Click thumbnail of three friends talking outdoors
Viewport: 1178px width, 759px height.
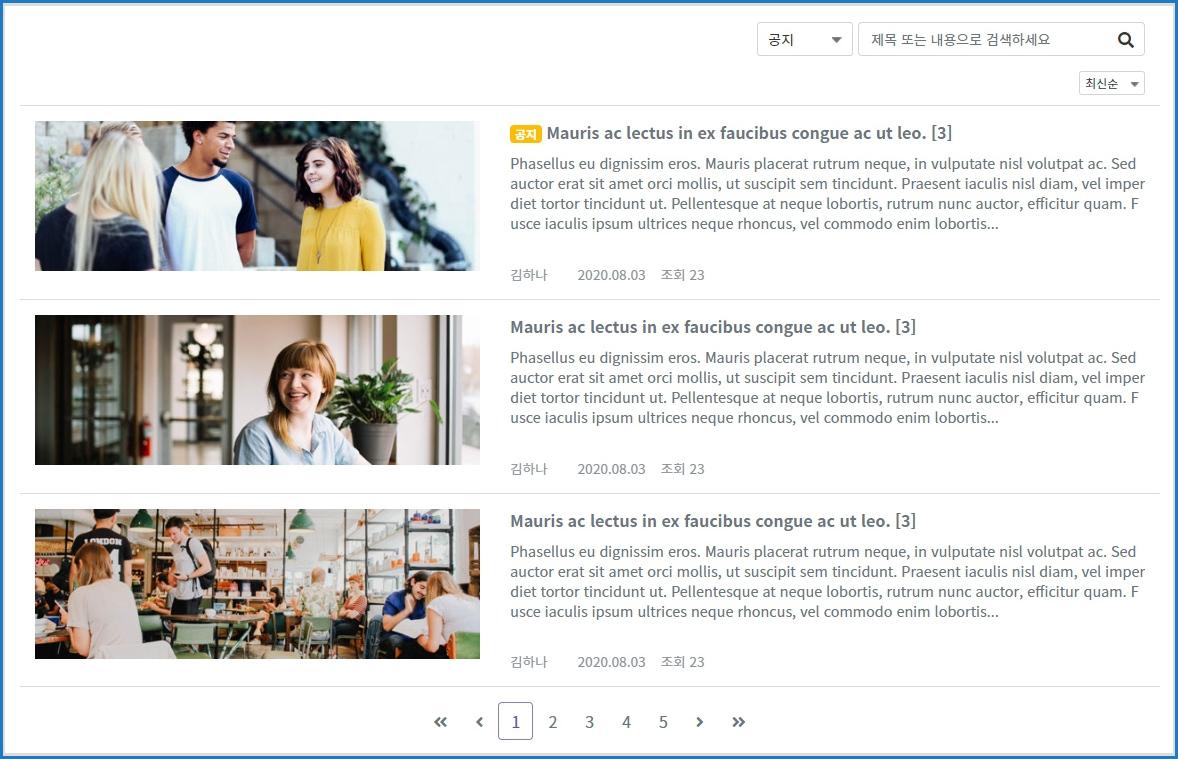(x=257, y=196)
